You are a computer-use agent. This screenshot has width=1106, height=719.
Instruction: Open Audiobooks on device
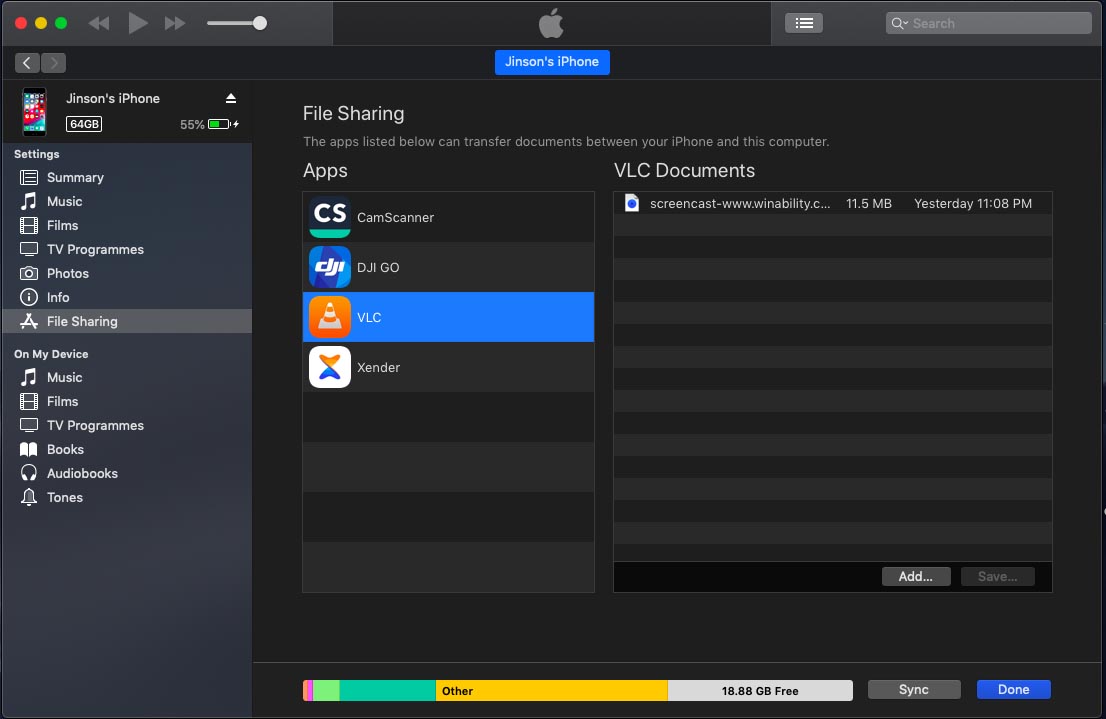(127, 473)
